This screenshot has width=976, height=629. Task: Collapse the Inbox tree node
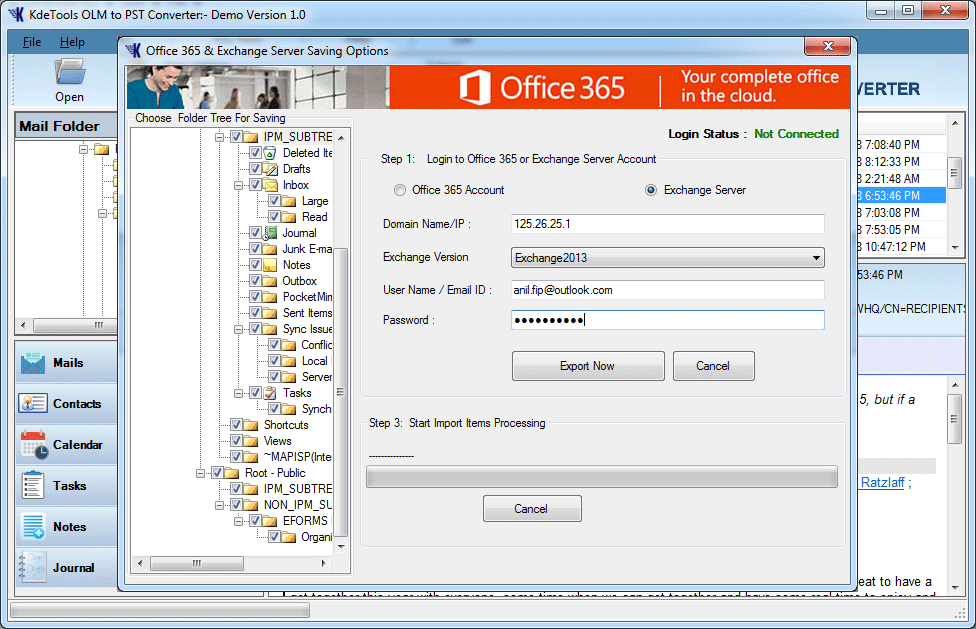point(238,185)
